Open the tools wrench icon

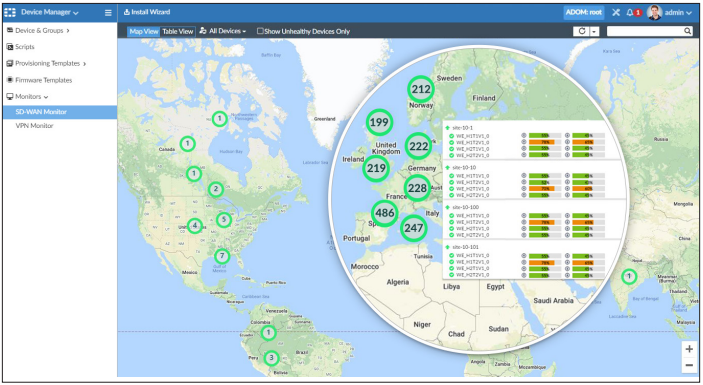click(x=616, y=13)
